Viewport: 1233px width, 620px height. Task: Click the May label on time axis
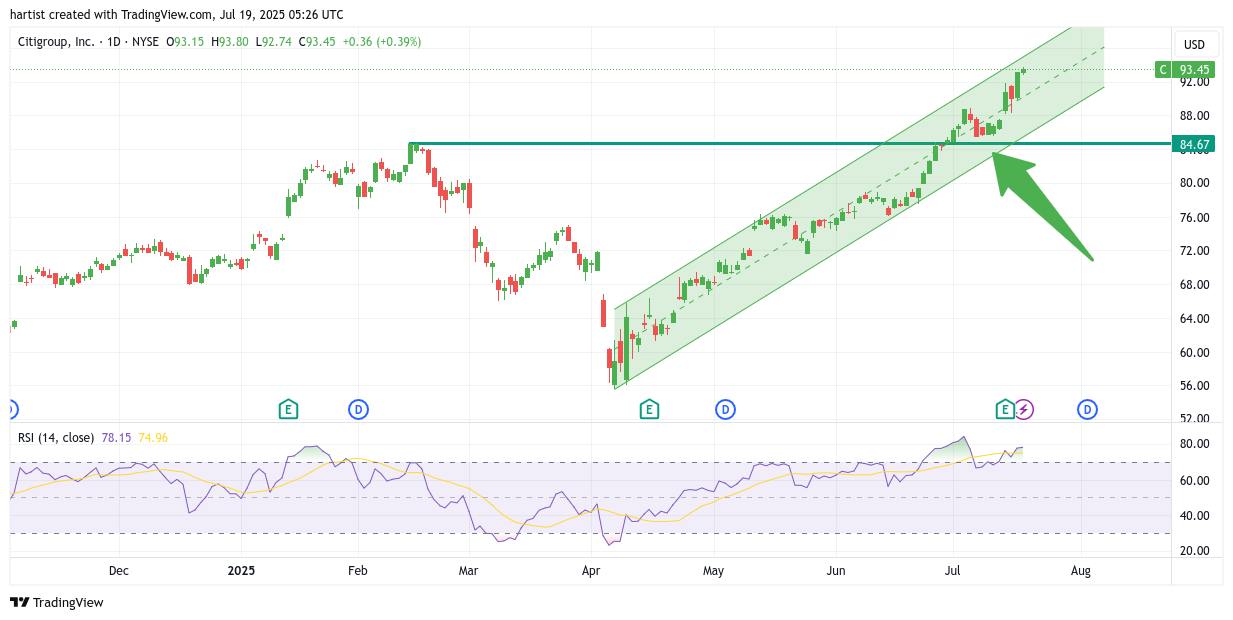click(x=713, y=571)
